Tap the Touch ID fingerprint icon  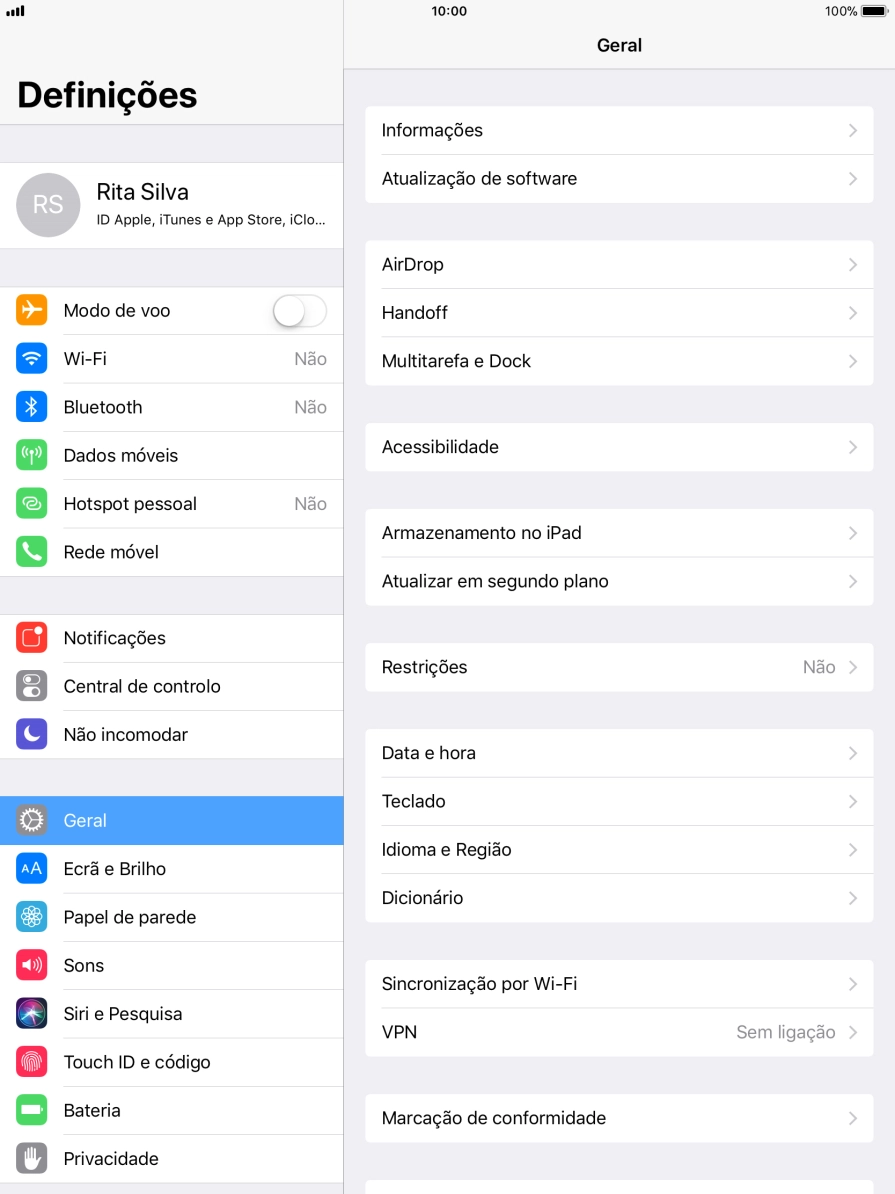pyautogui.click(x=31, y=1062)
